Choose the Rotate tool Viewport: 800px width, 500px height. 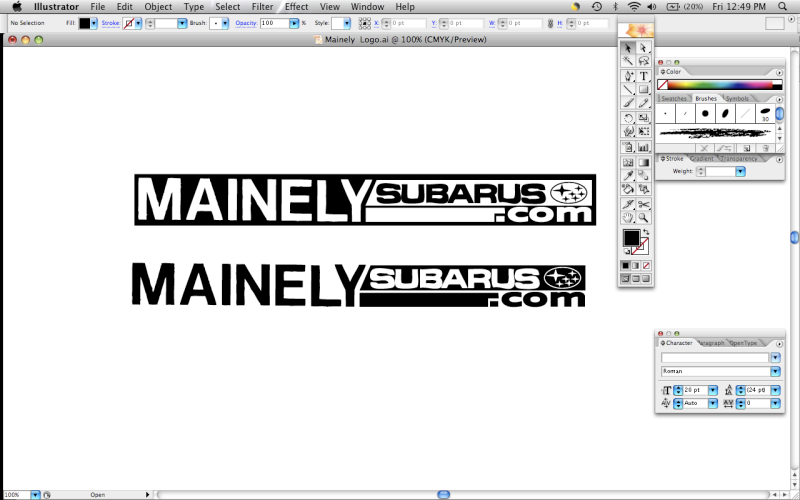tap(628, 118)
